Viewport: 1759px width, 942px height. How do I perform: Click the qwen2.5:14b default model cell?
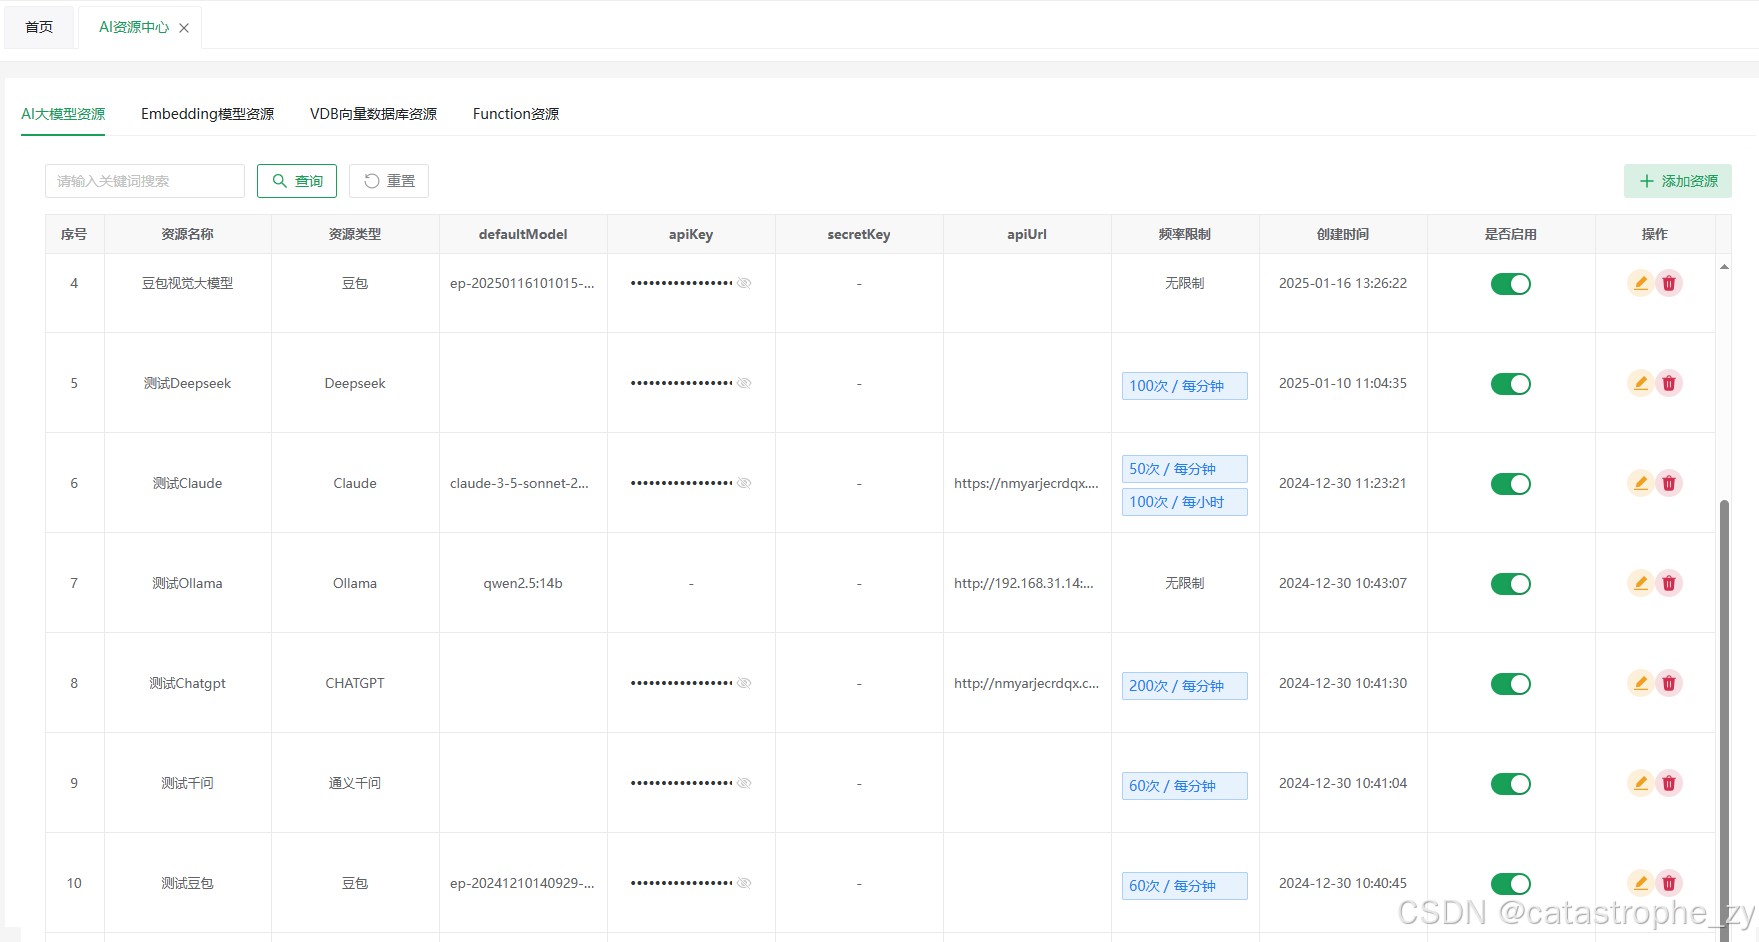click(x=523, y=583)
